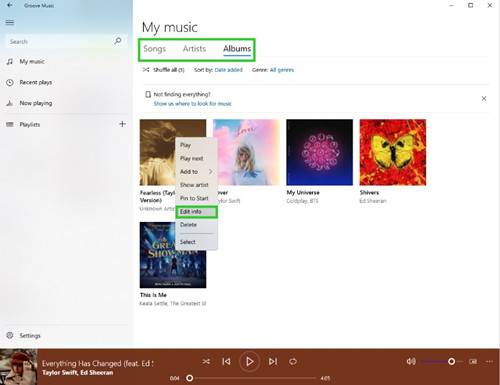The image size is (500, 385).
Task: Select the Albums tab
Action: click(237, 49)
